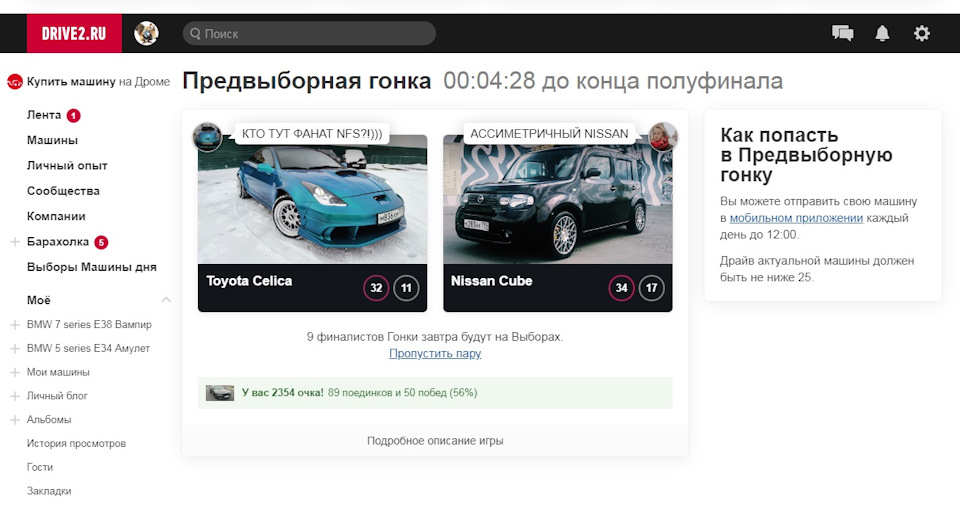Collapse the Моё section chevron
The image size is (960, 508).
pos(165,300)
